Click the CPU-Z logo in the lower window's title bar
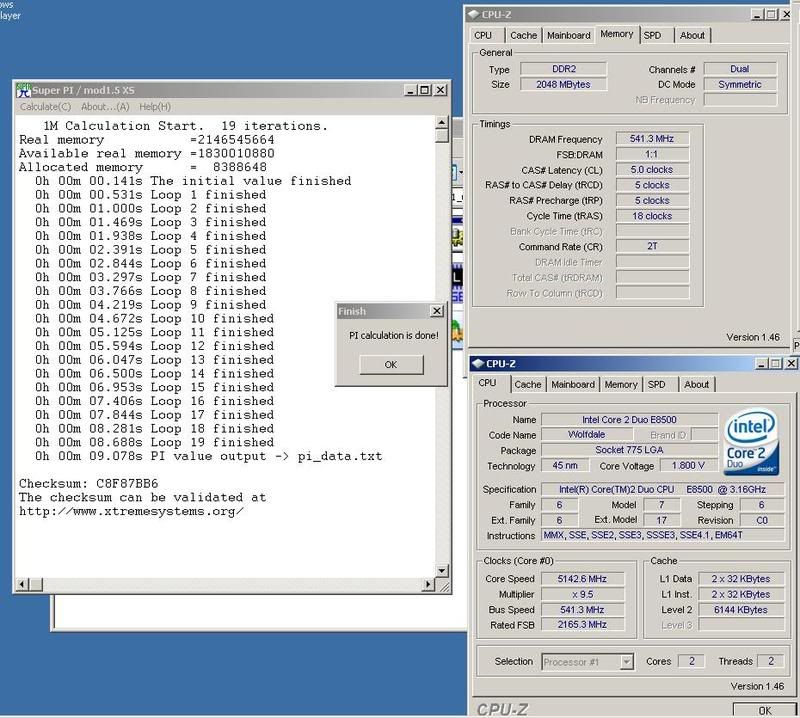This screenshot has width=800, height=718. pyautogui.click(x=478, y=363)
